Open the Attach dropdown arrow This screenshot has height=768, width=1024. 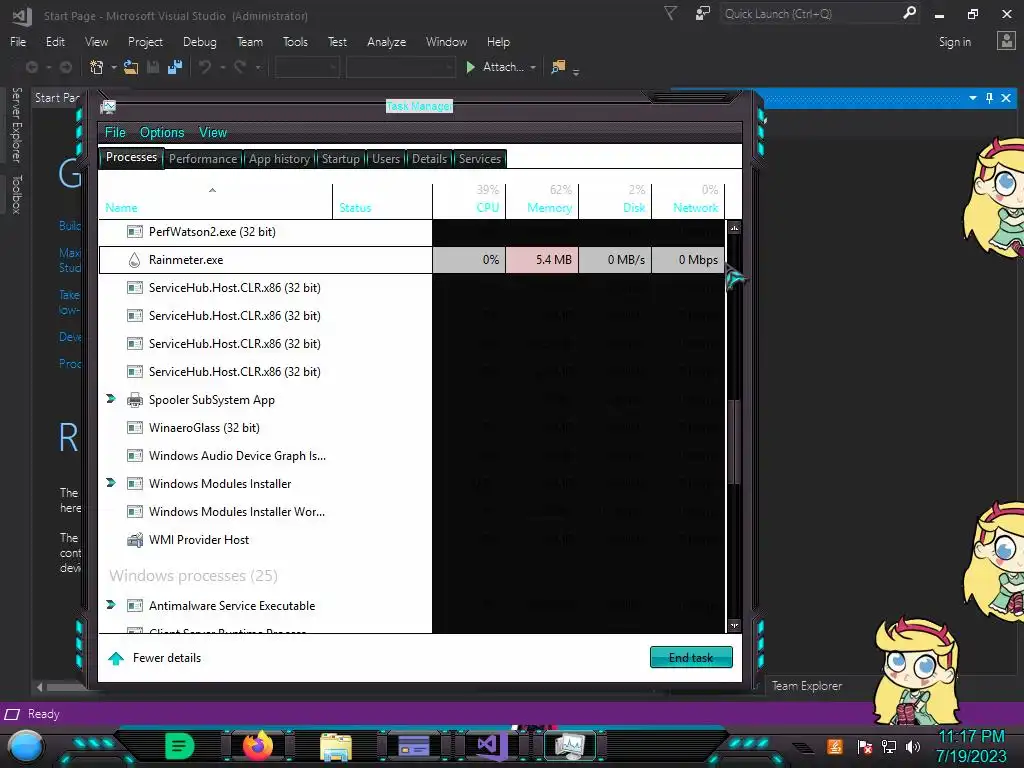click(533, 67)
